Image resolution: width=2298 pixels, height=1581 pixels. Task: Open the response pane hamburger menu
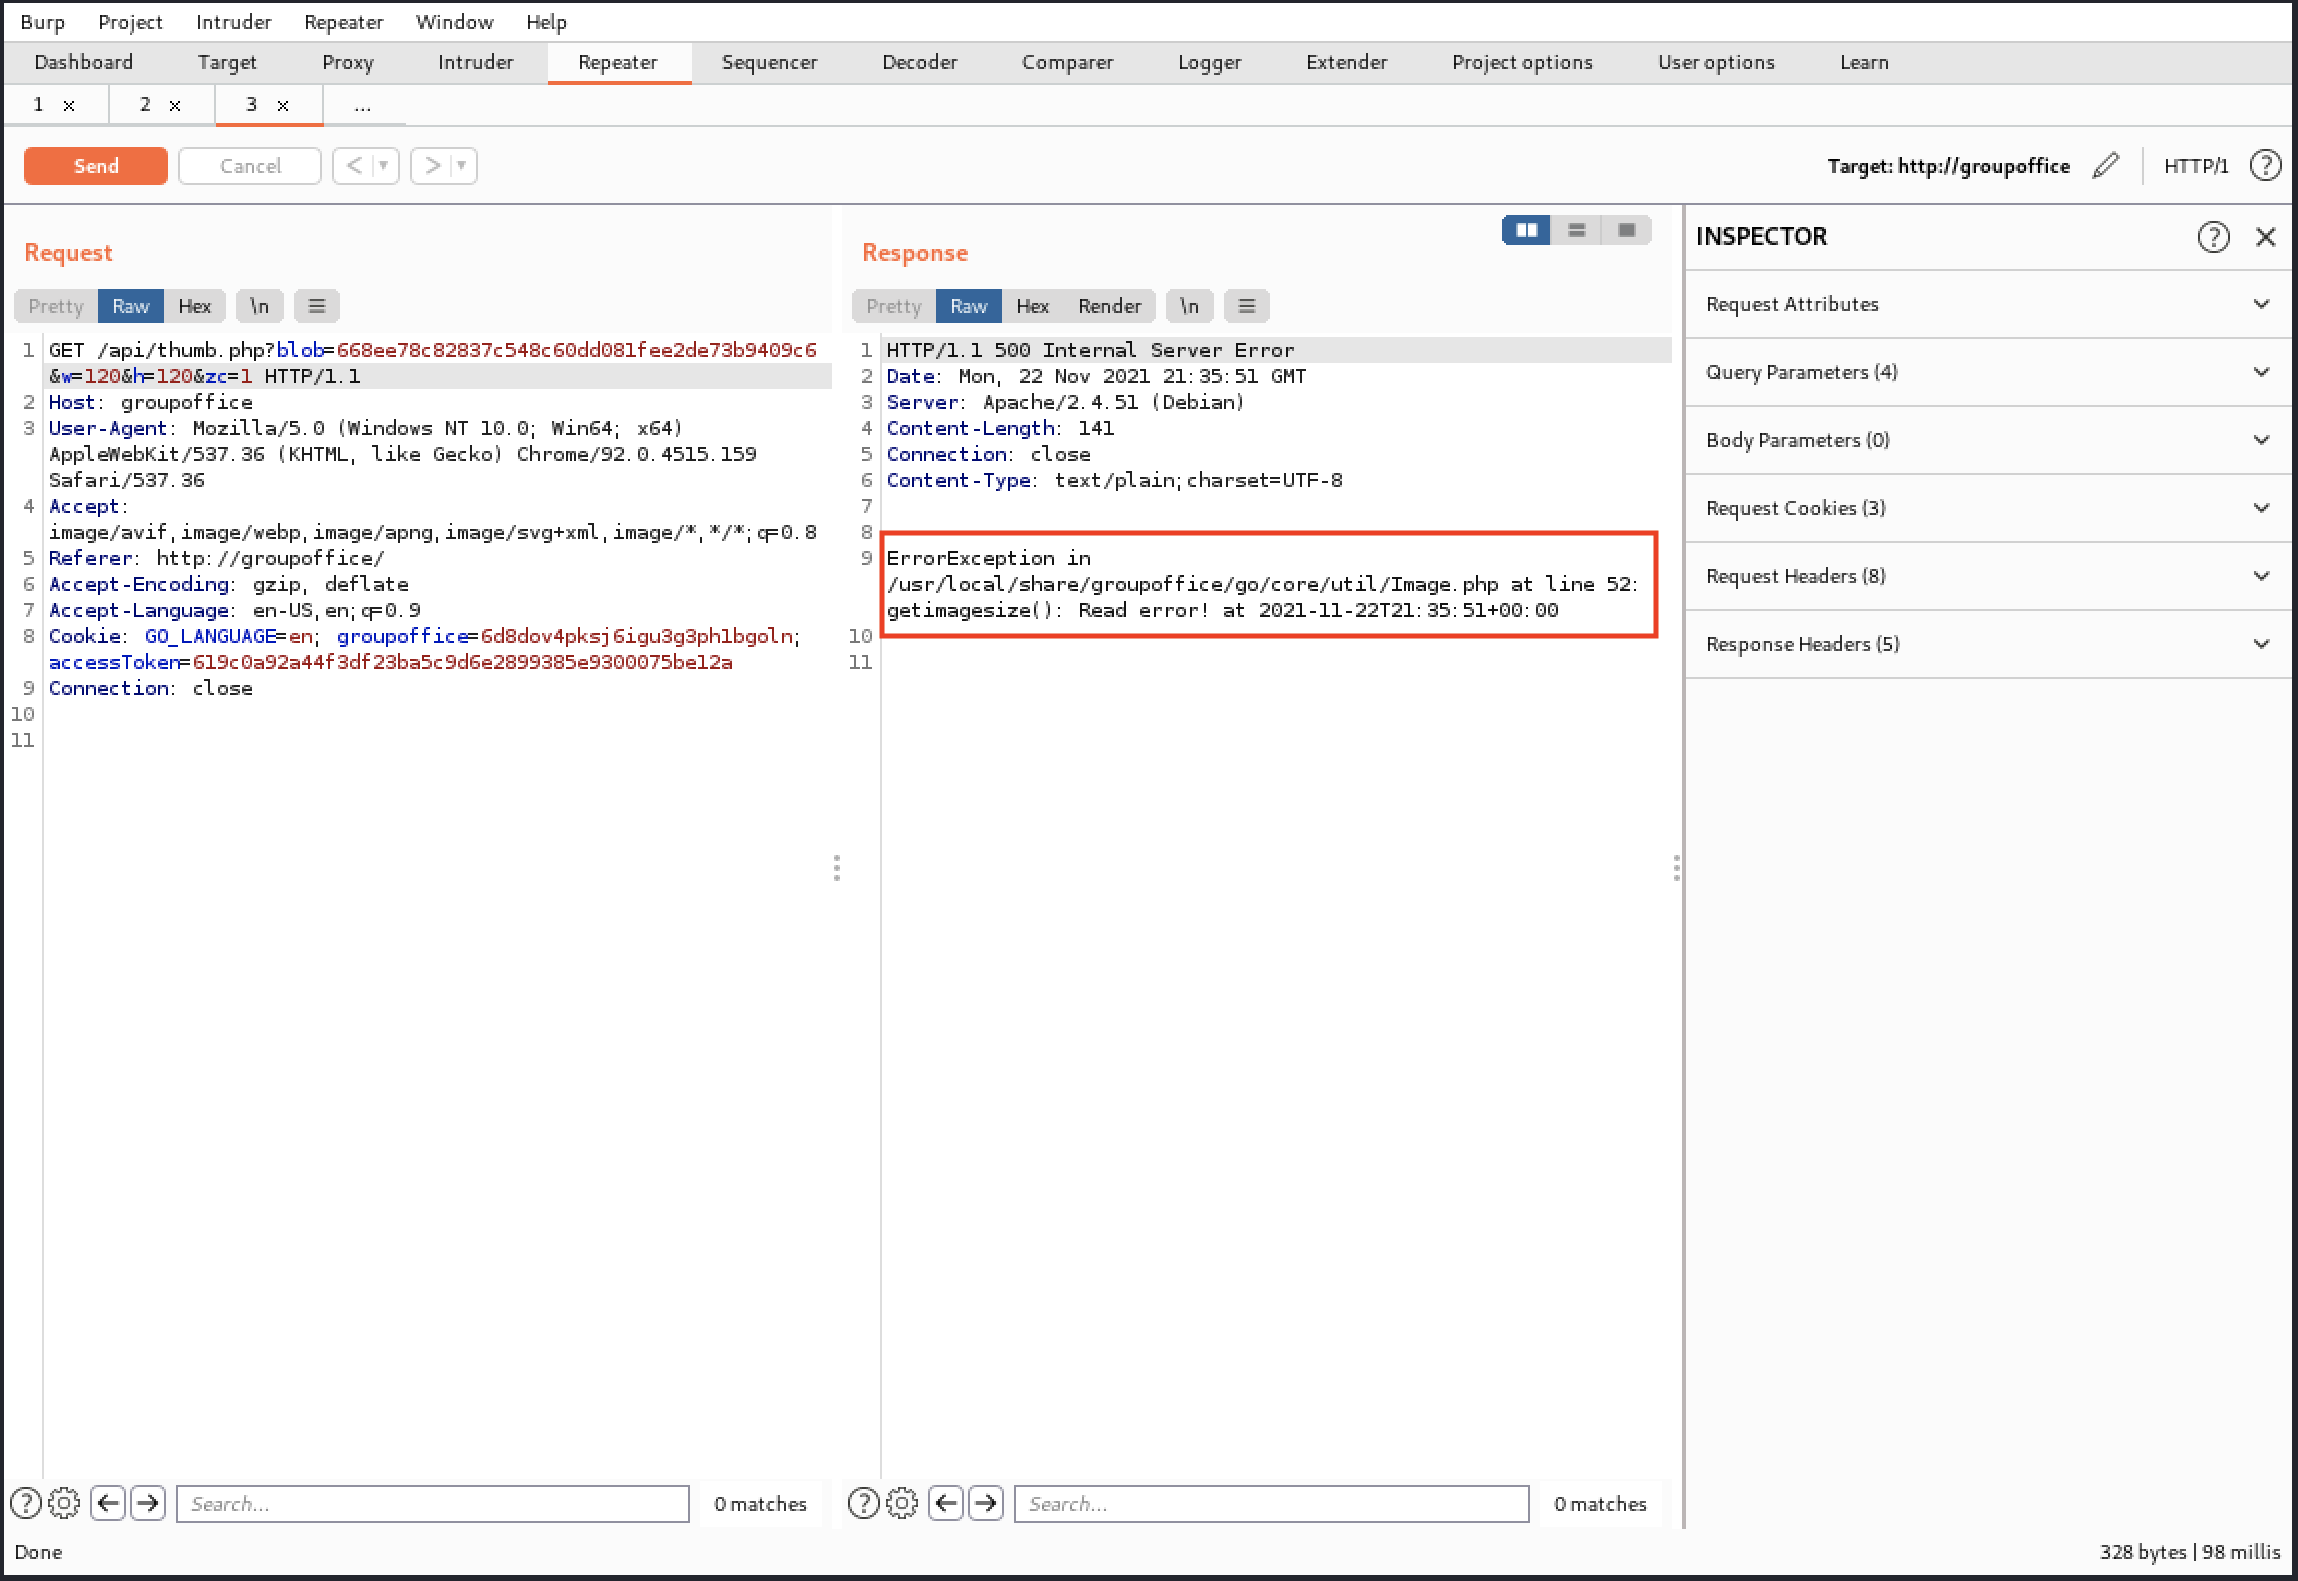click(x=1247, y=306)
